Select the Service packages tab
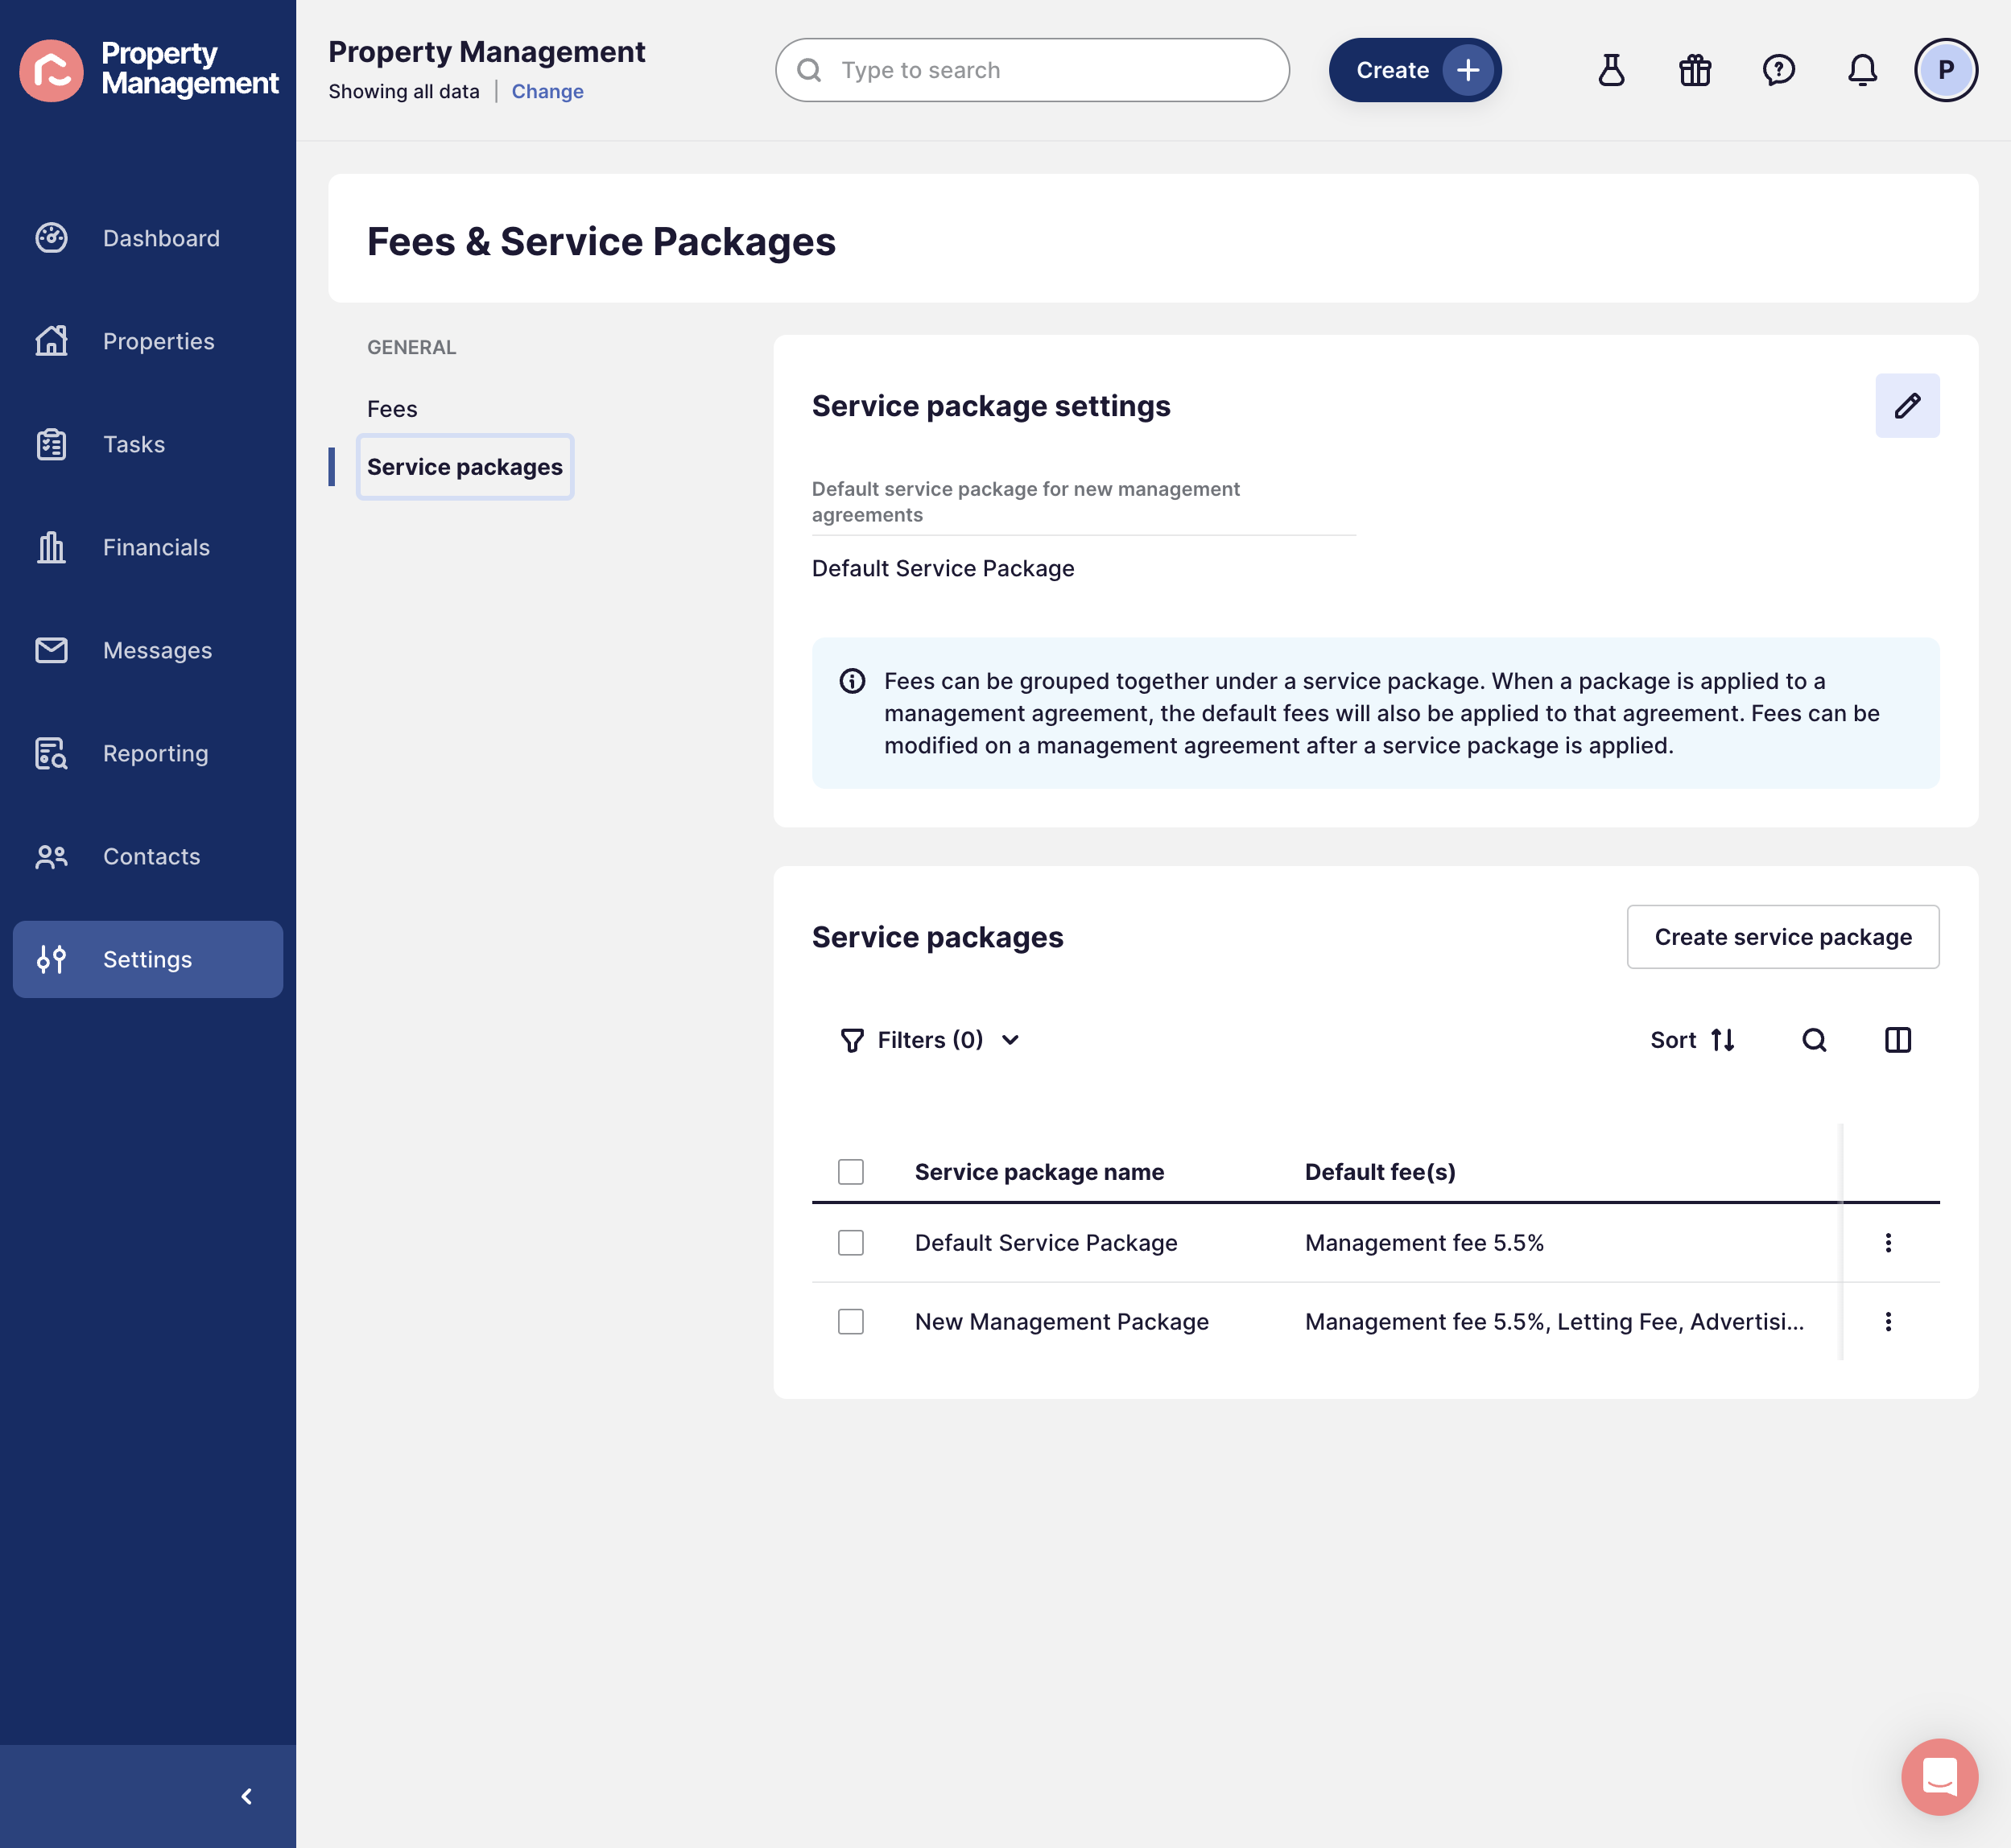The height and width of the screenshot is (1848, 2011). 465,467
